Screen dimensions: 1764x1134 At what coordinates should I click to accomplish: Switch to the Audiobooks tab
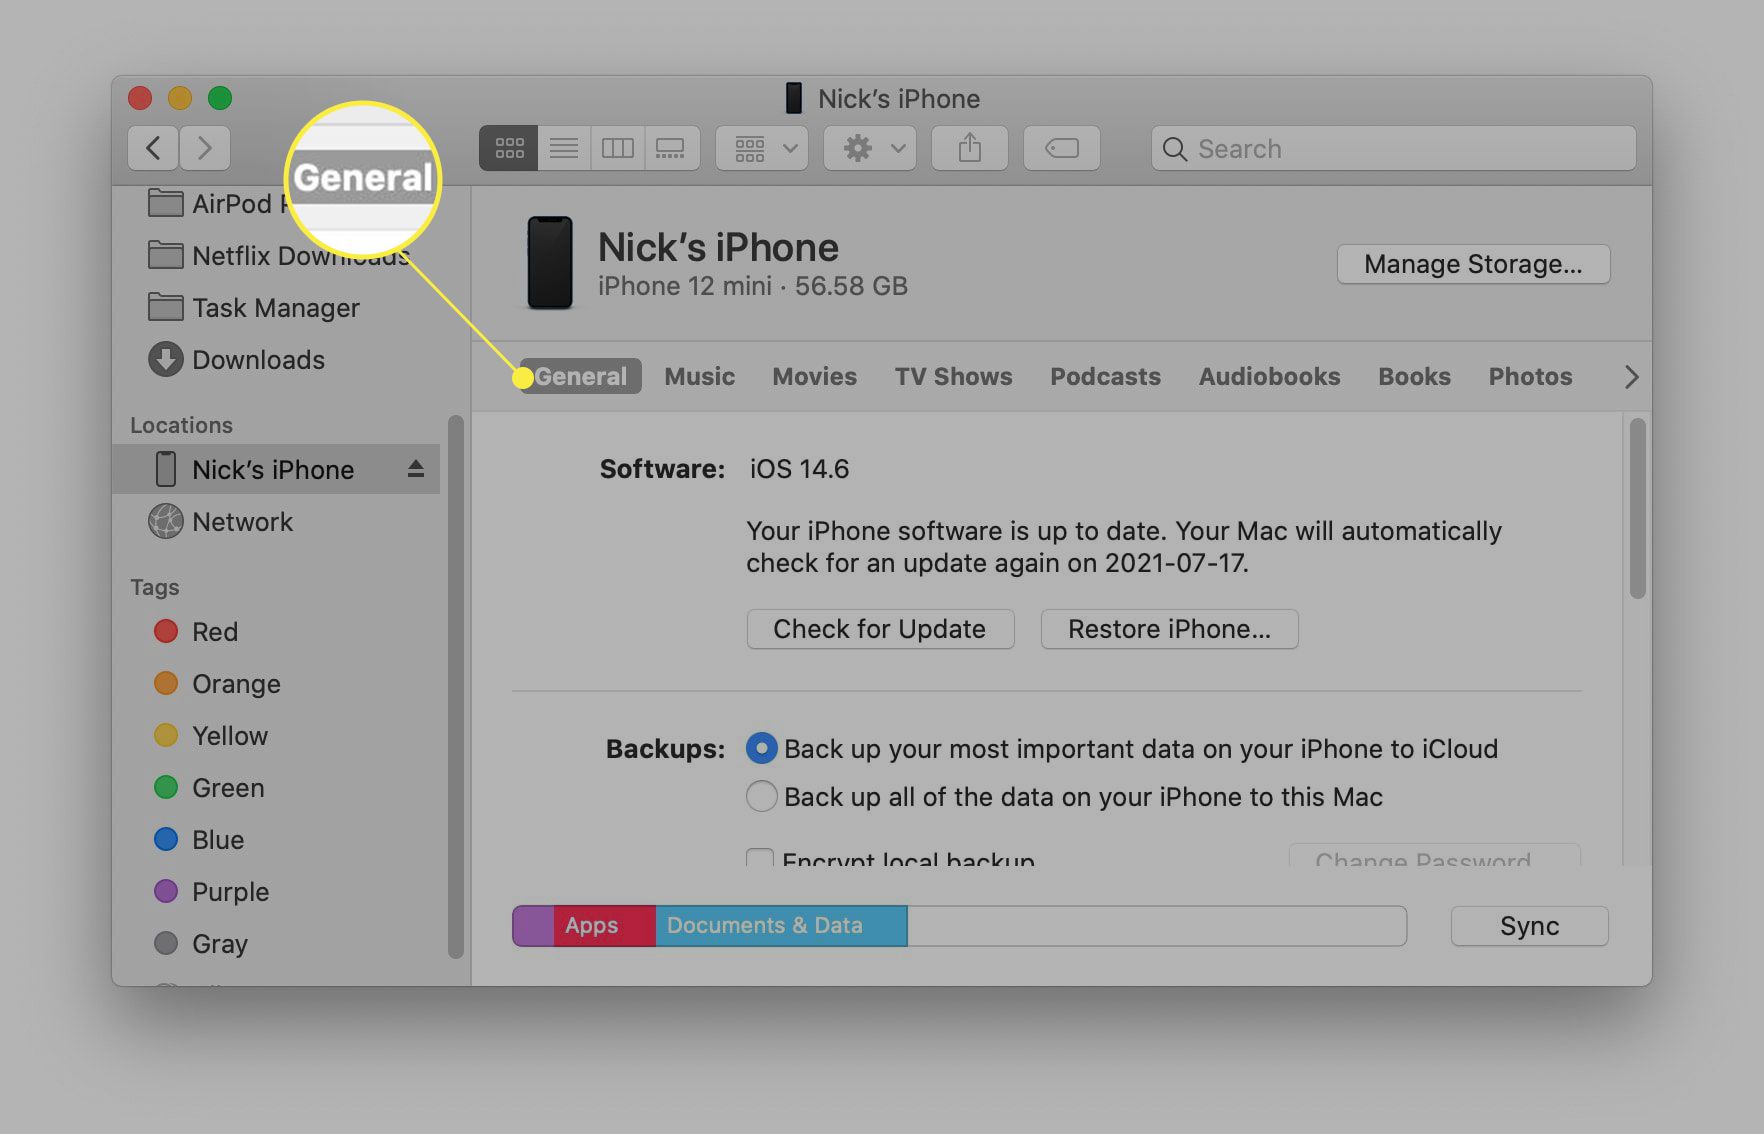coord(1269,376)
